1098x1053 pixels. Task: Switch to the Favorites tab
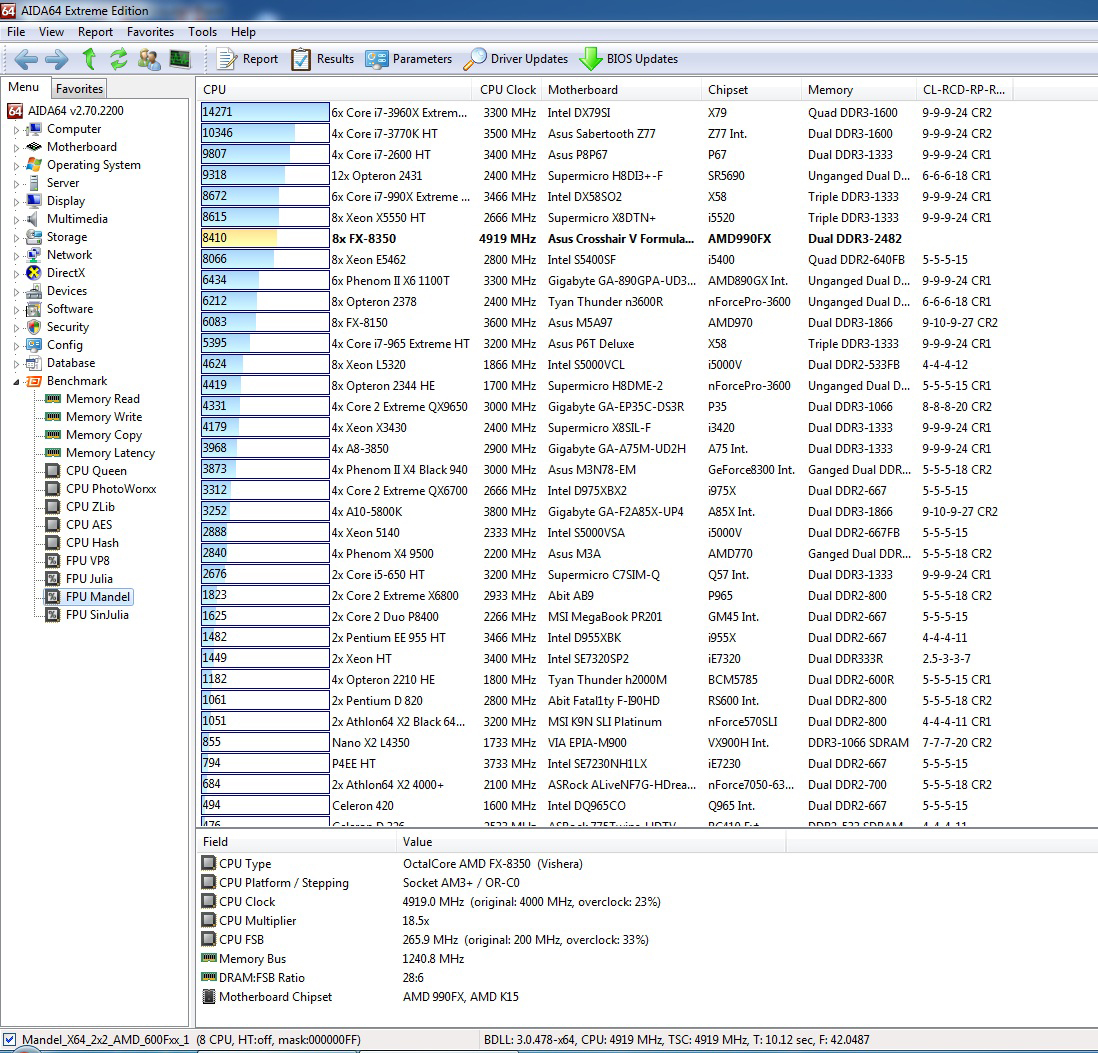click(x=79, y=89)
